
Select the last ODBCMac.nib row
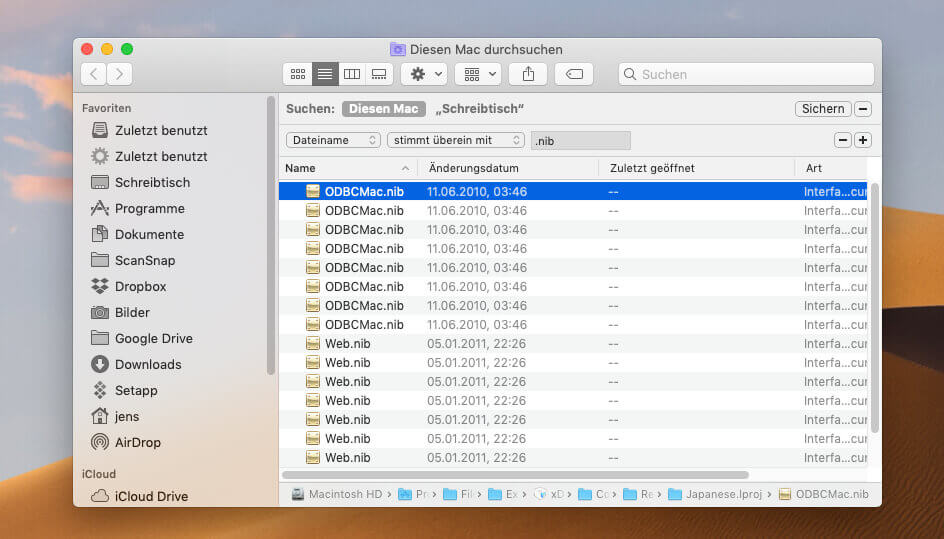(573, 325)
